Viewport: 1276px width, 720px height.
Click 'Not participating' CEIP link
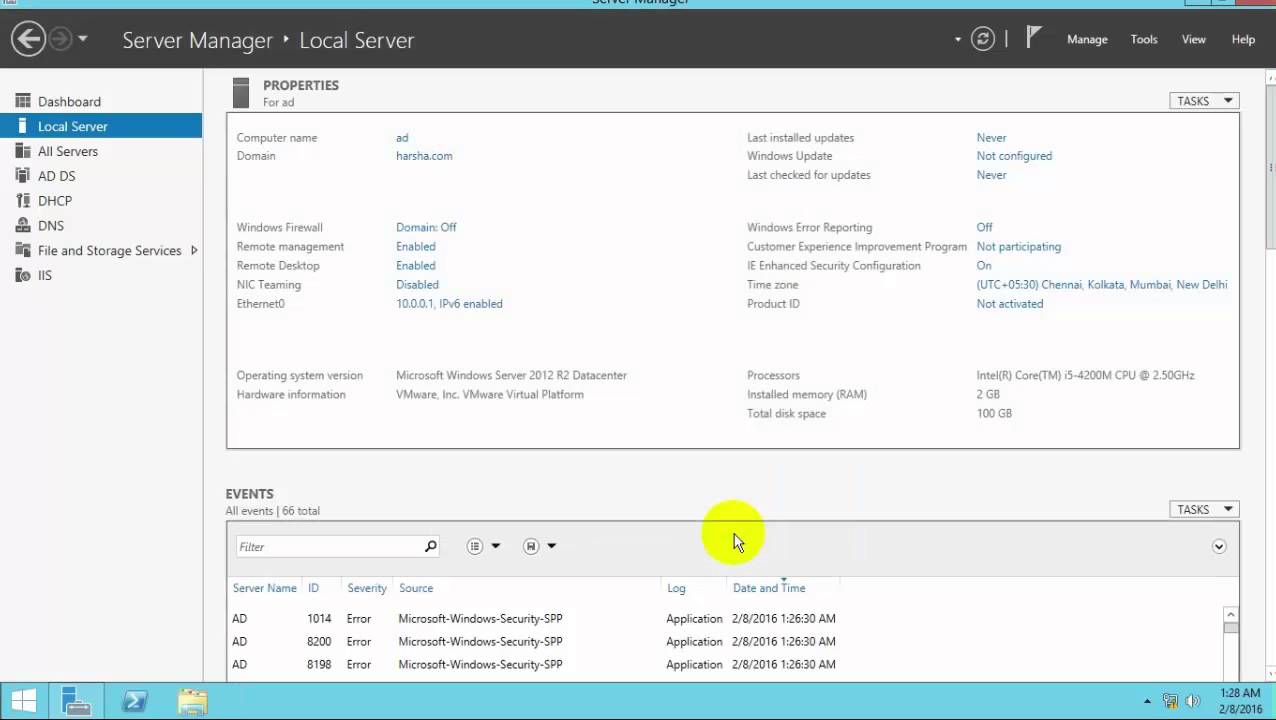click(x=1019, y=246)
